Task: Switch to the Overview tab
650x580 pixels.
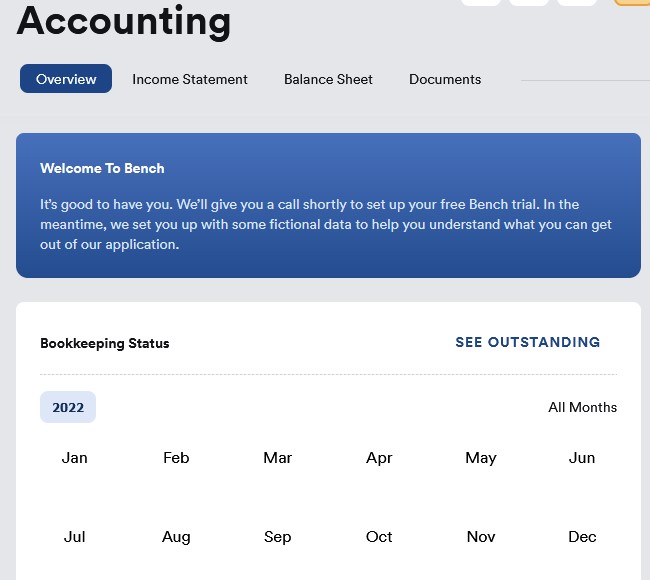Action: 66,79
